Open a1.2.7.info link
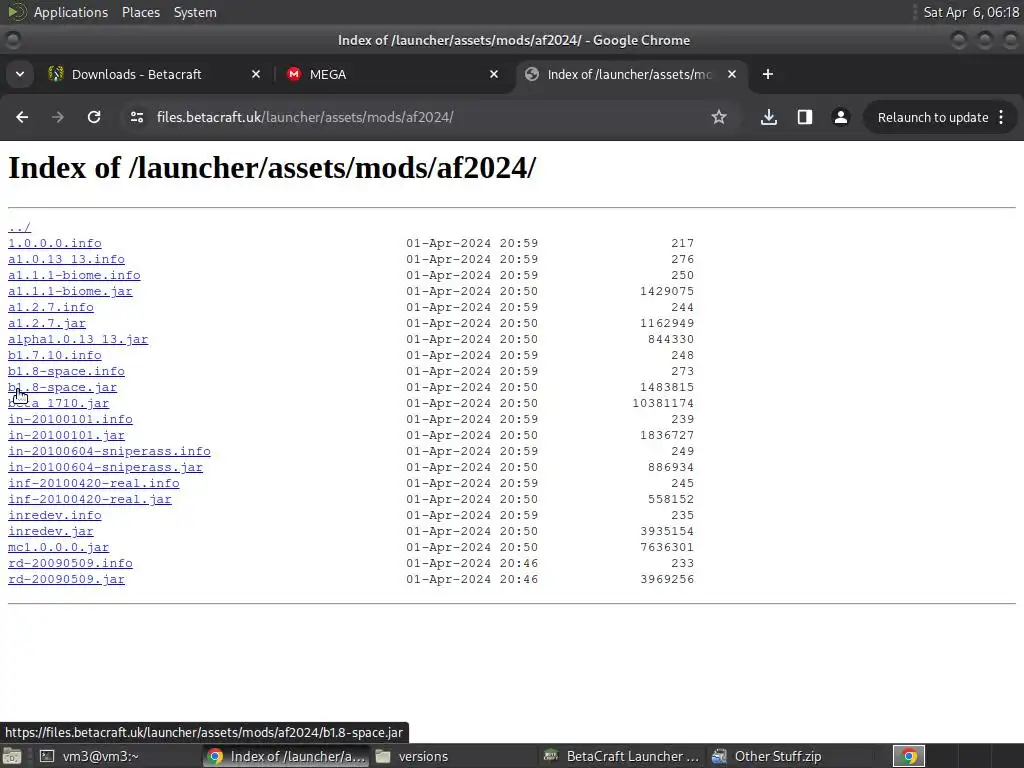Image resolution: width=1024 pixels, height=768 pixels. [x=51, y=307]
